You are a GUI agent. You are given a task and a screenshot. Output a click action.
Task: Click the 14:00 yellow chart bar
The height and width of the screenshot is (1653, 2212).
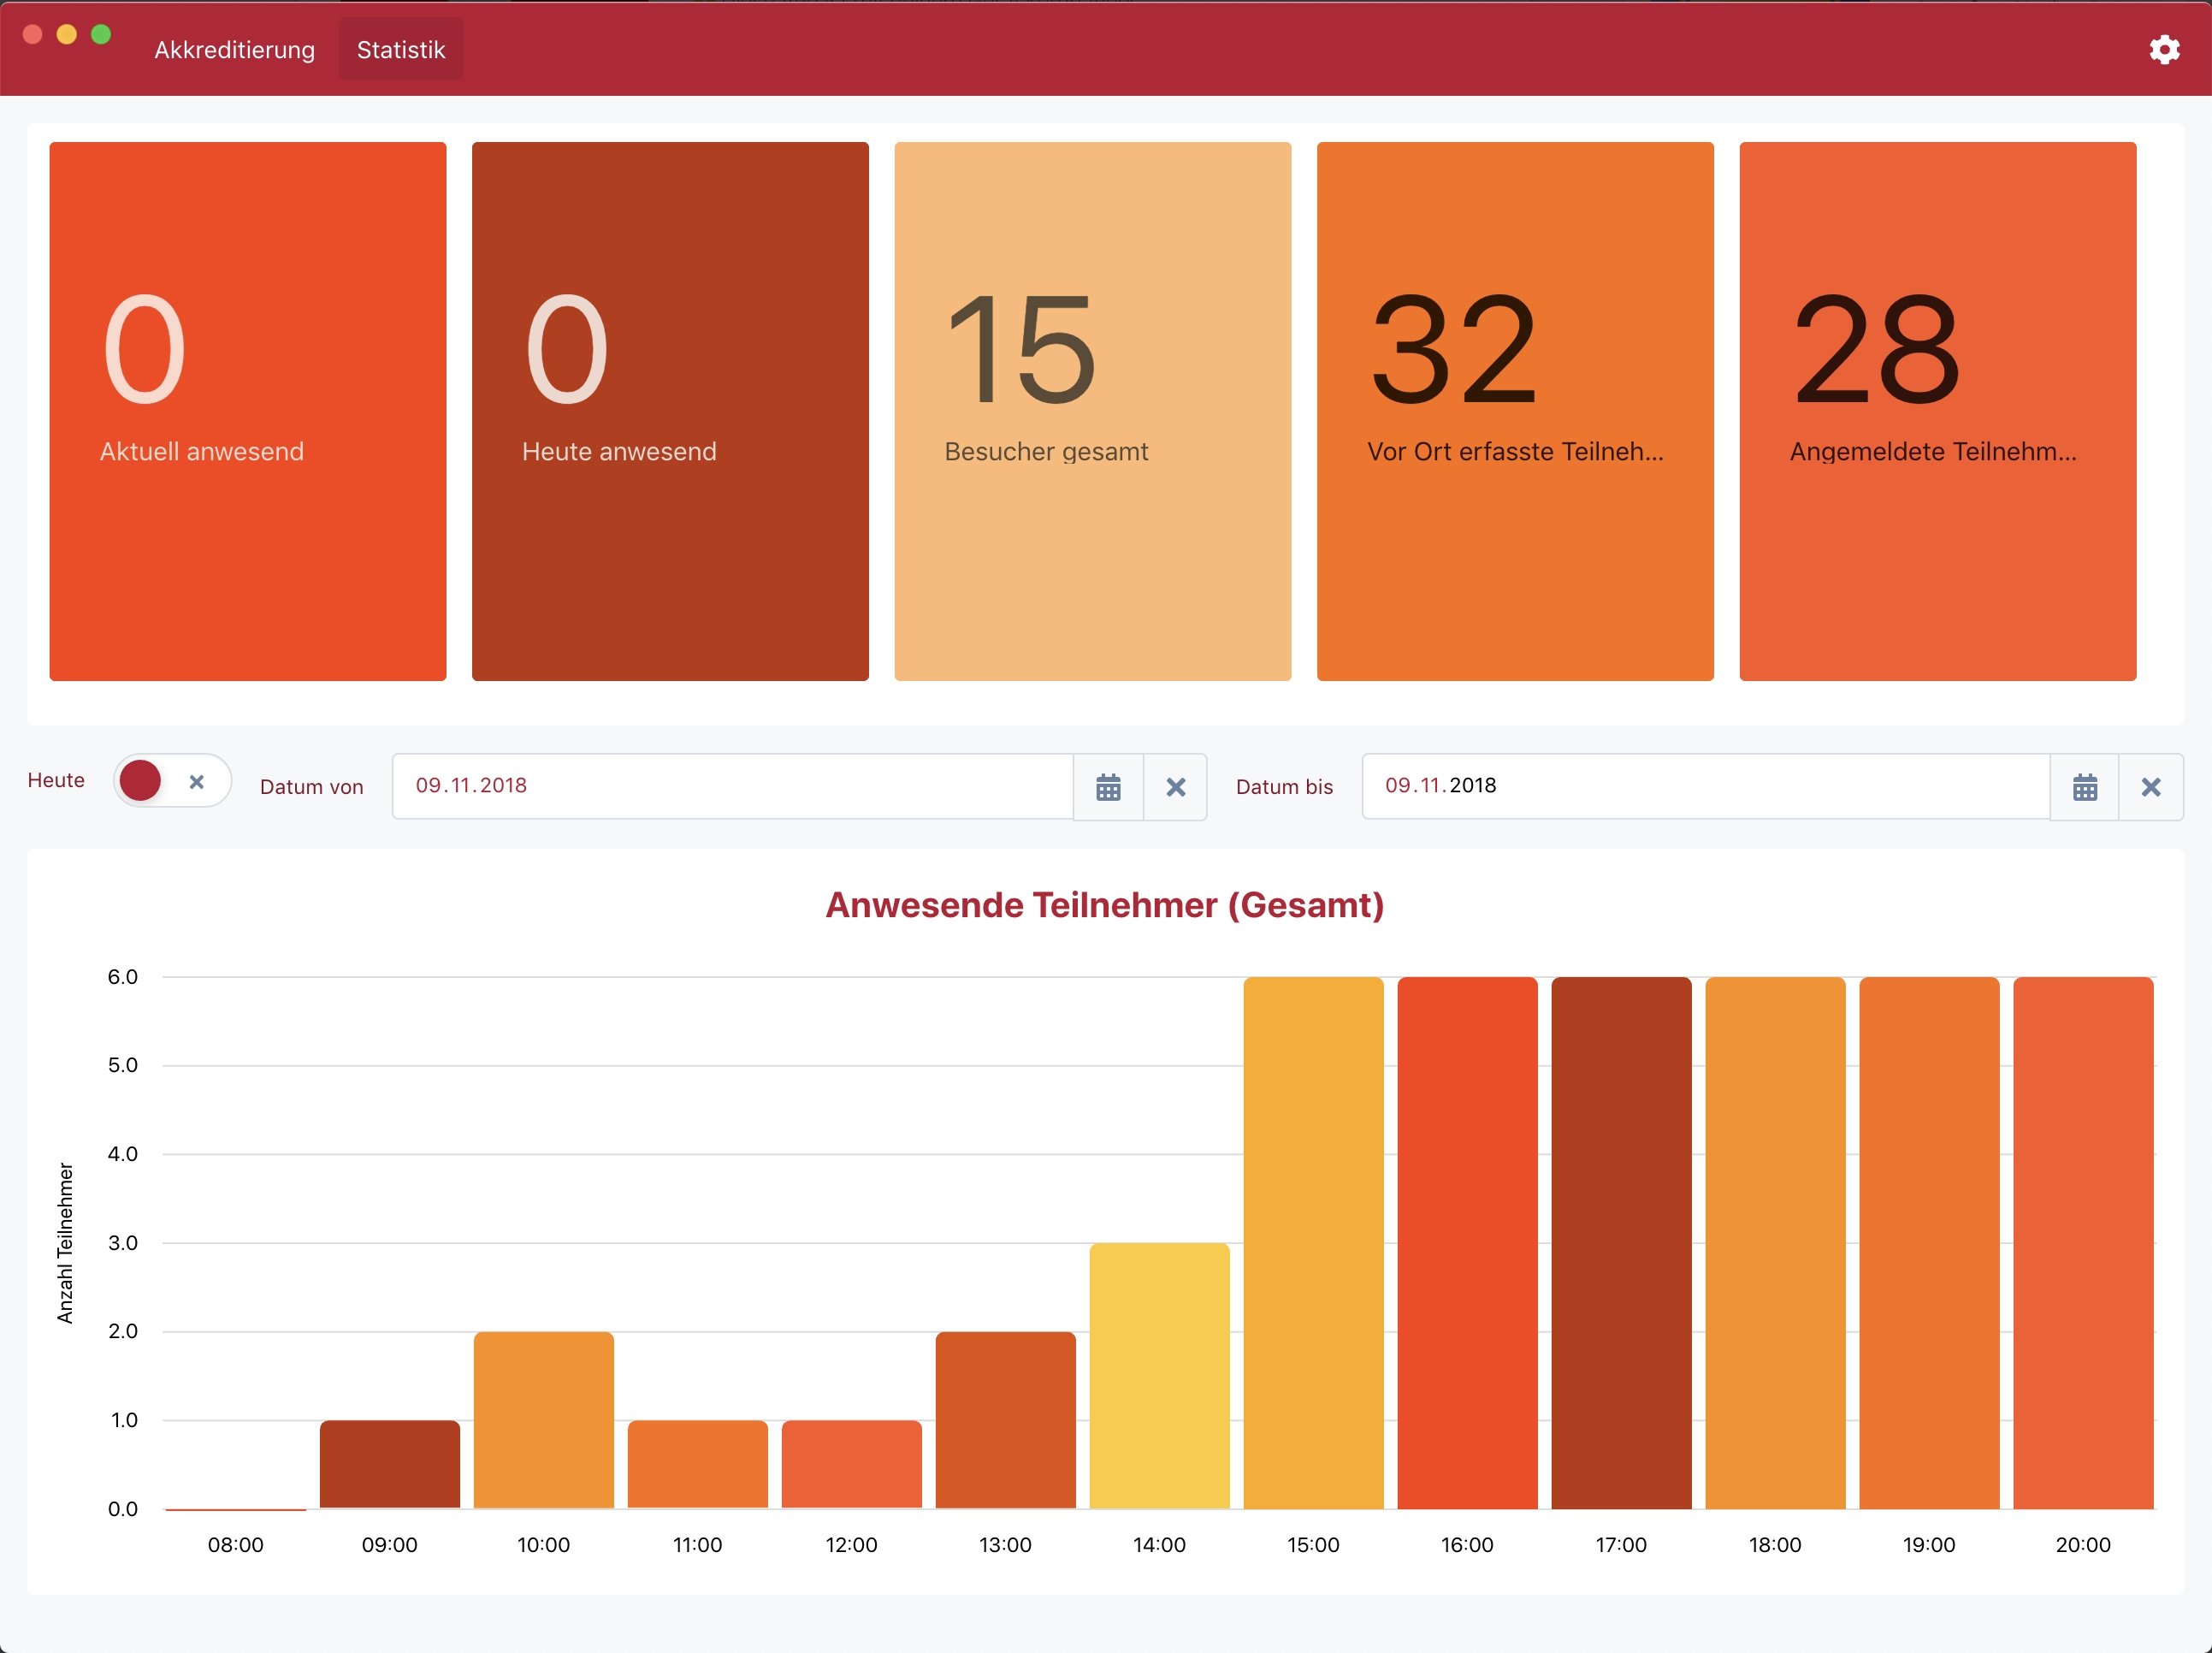(1159, 1375)
